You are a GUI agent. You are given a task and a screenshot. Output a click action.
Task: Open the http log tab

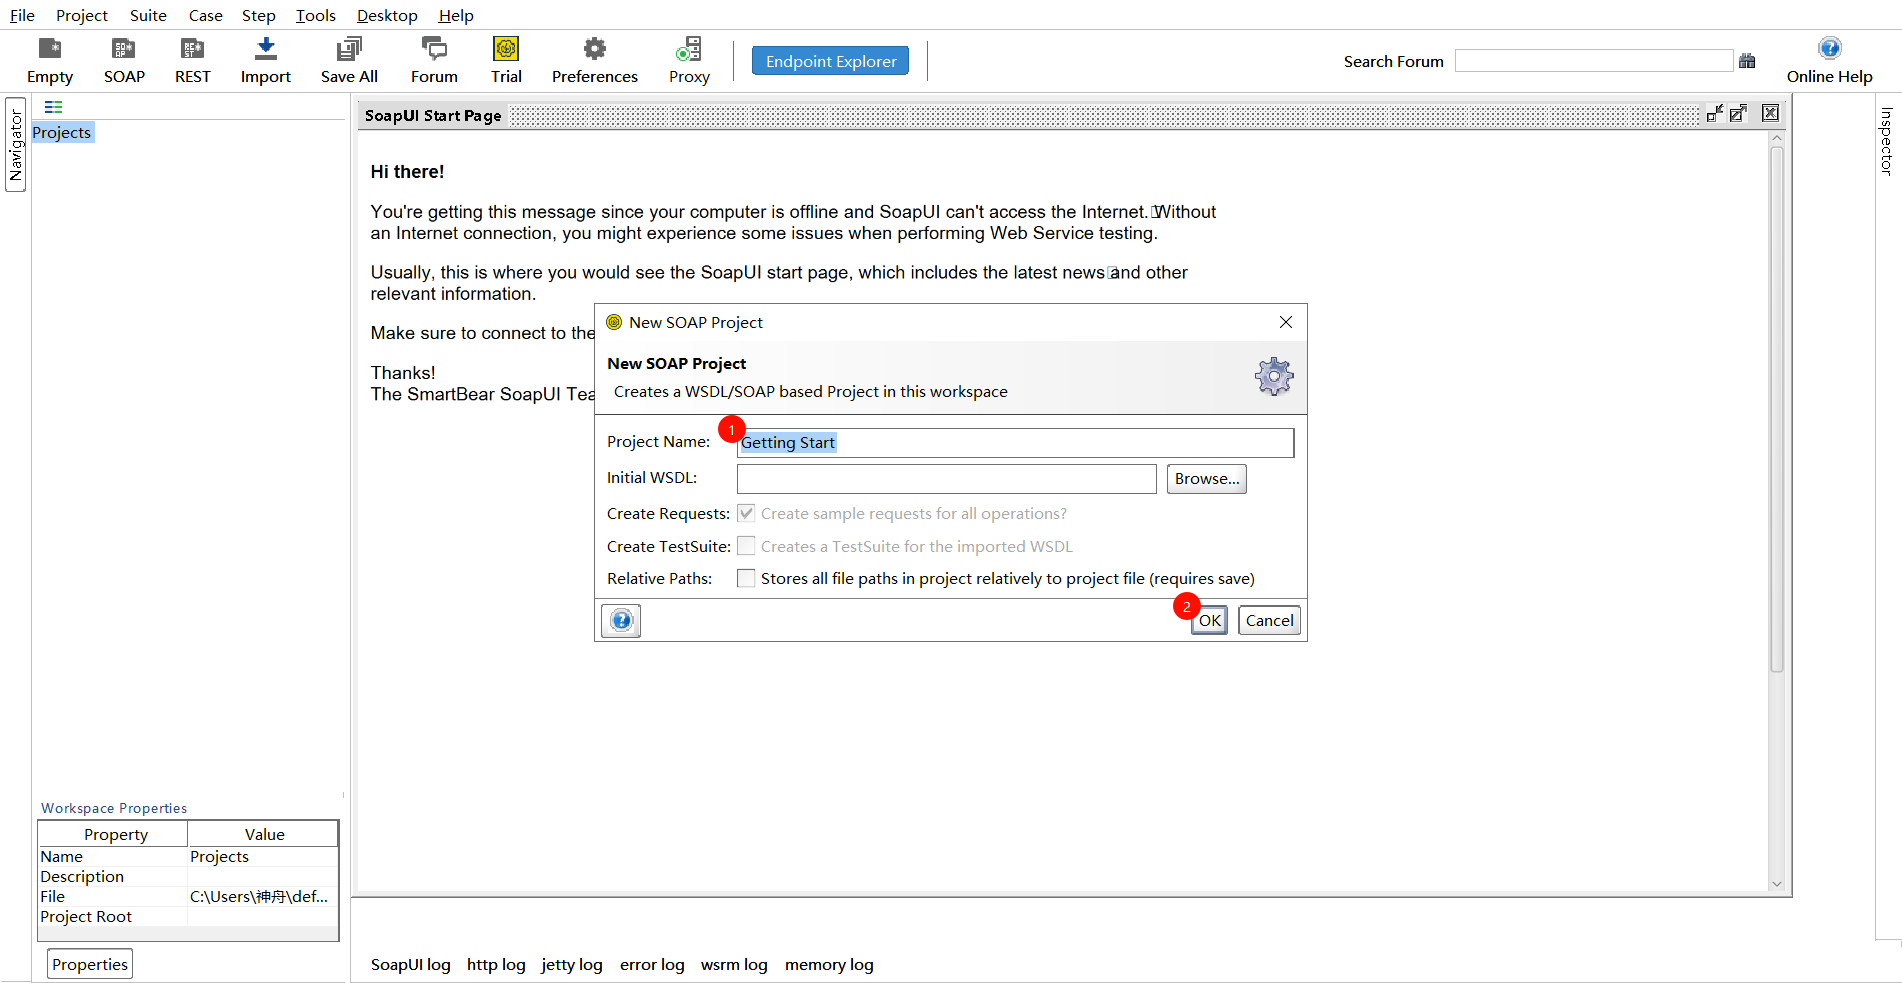(496, 965)
